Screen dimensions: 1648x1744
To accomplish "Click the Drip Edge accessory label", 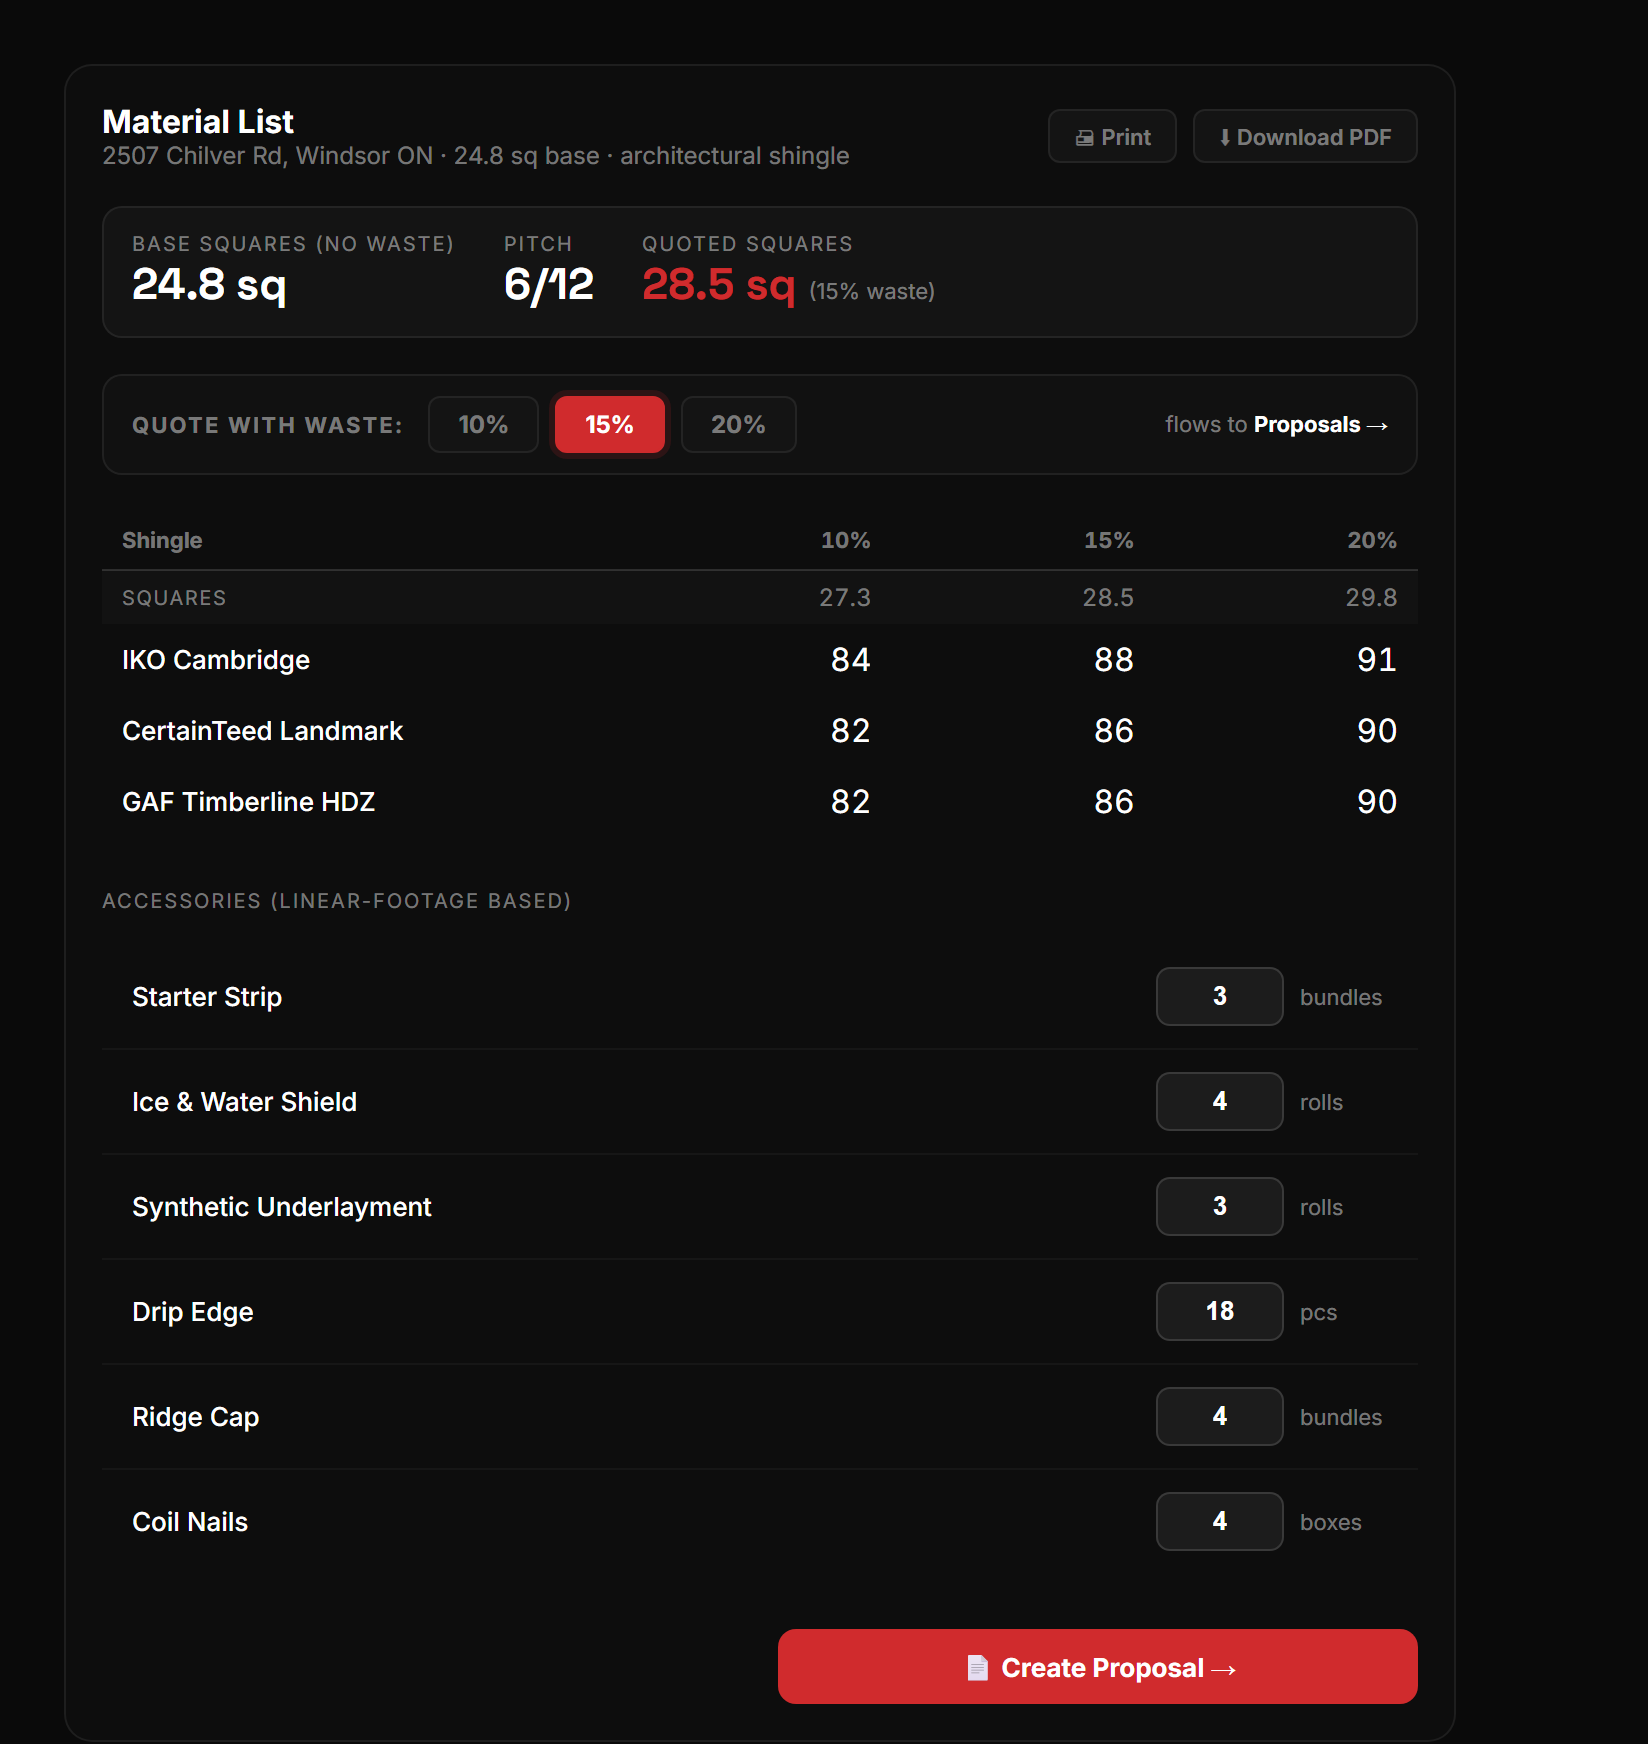I will (193, 1312).
